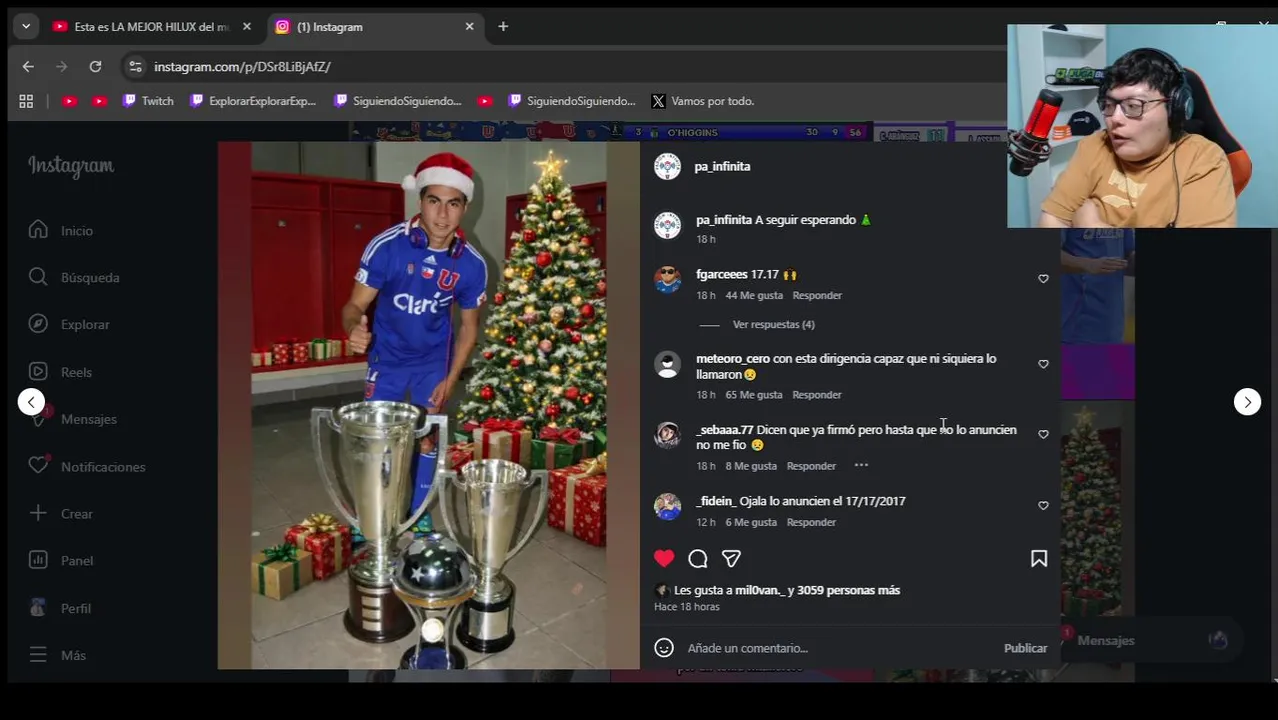Switch to the LA MEJOR HILUX tab
The height and width of the screenshot is (720, 1278).
152,27
